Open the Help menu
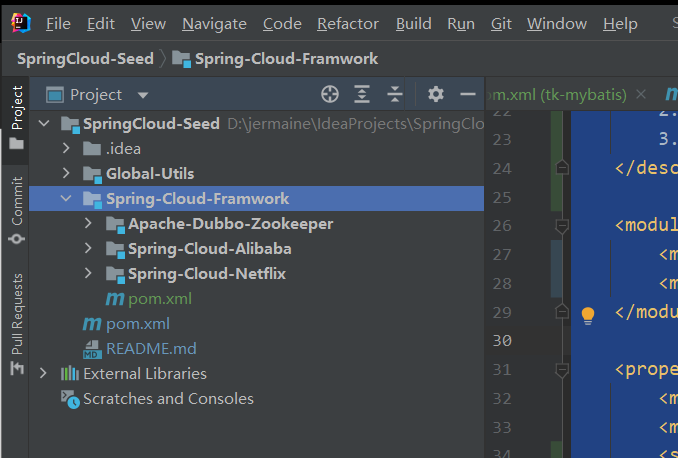 tap(620, 24)
